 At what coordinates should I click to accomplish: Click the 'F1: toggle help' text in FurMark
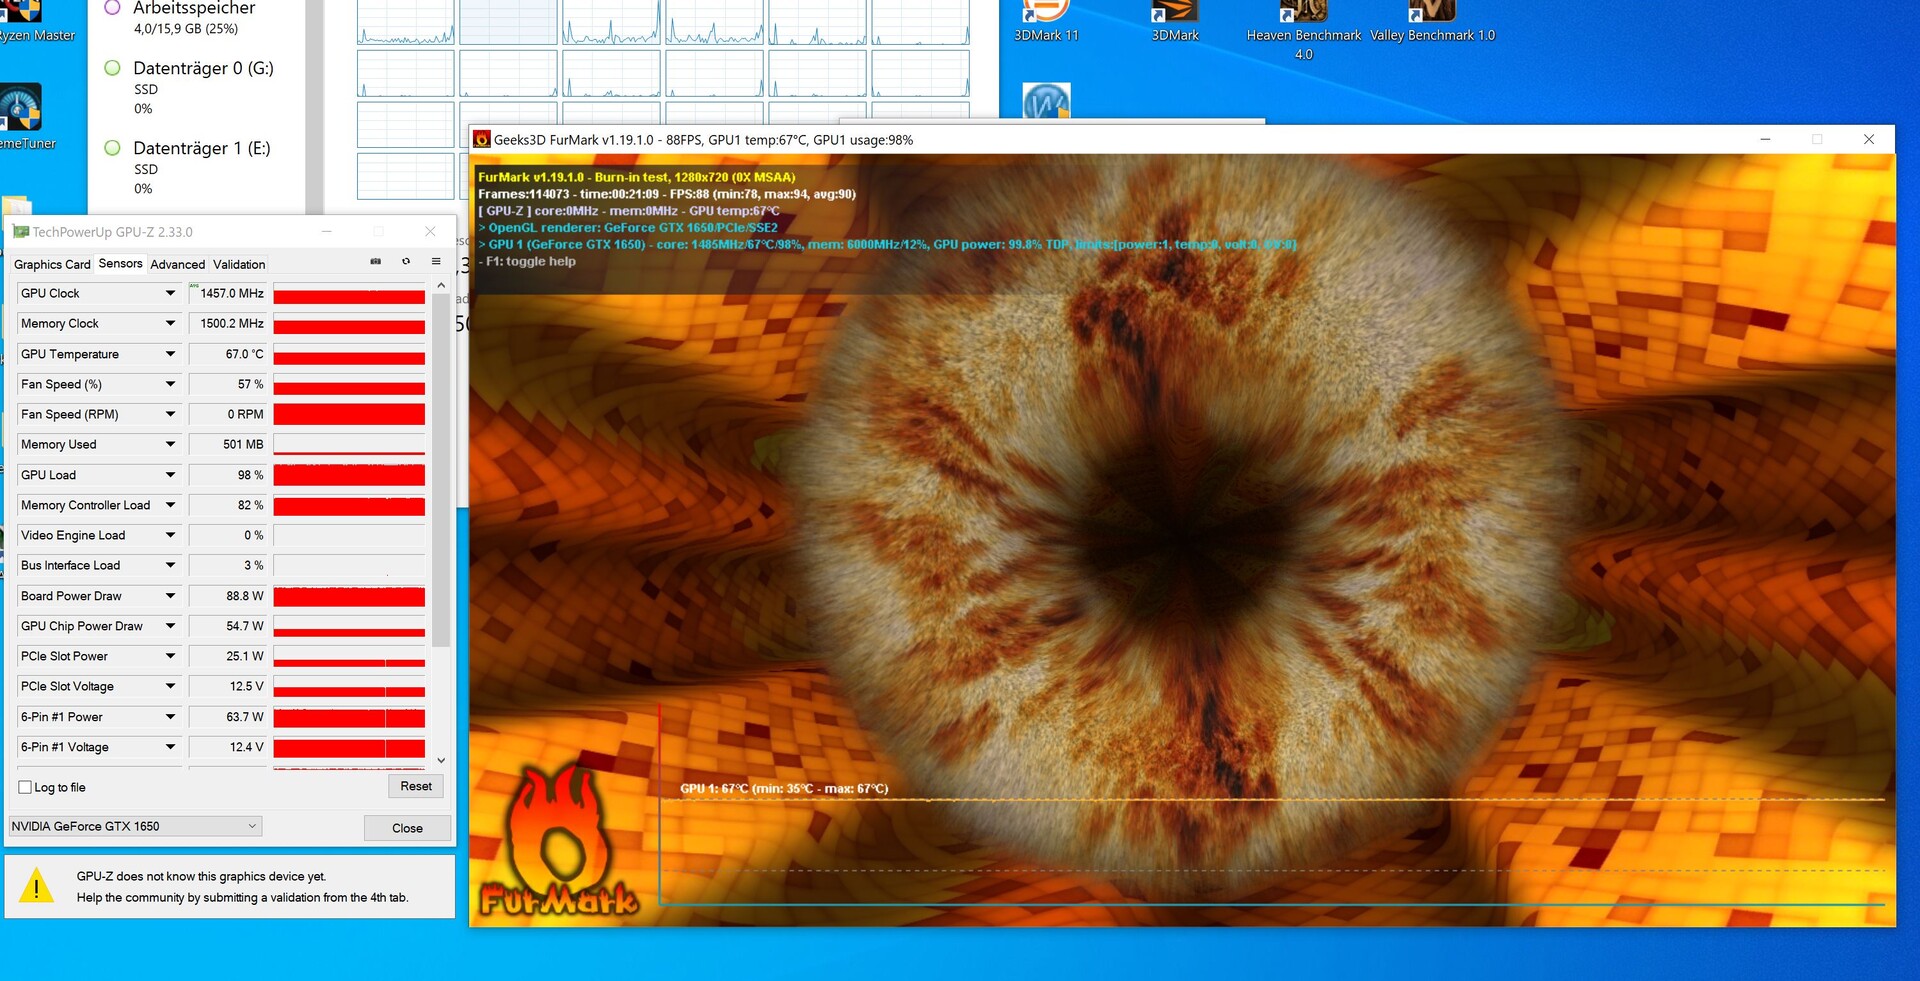click(531, 261)
